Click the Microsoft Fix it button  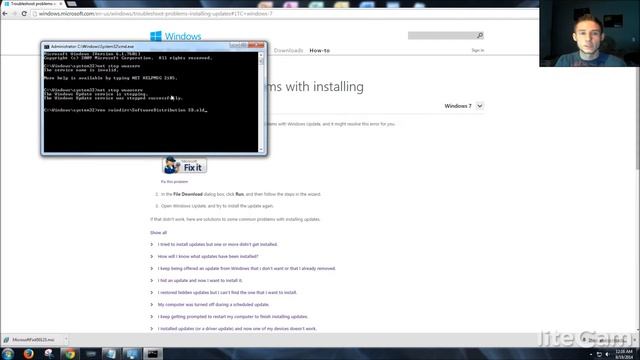coord(184,166)
